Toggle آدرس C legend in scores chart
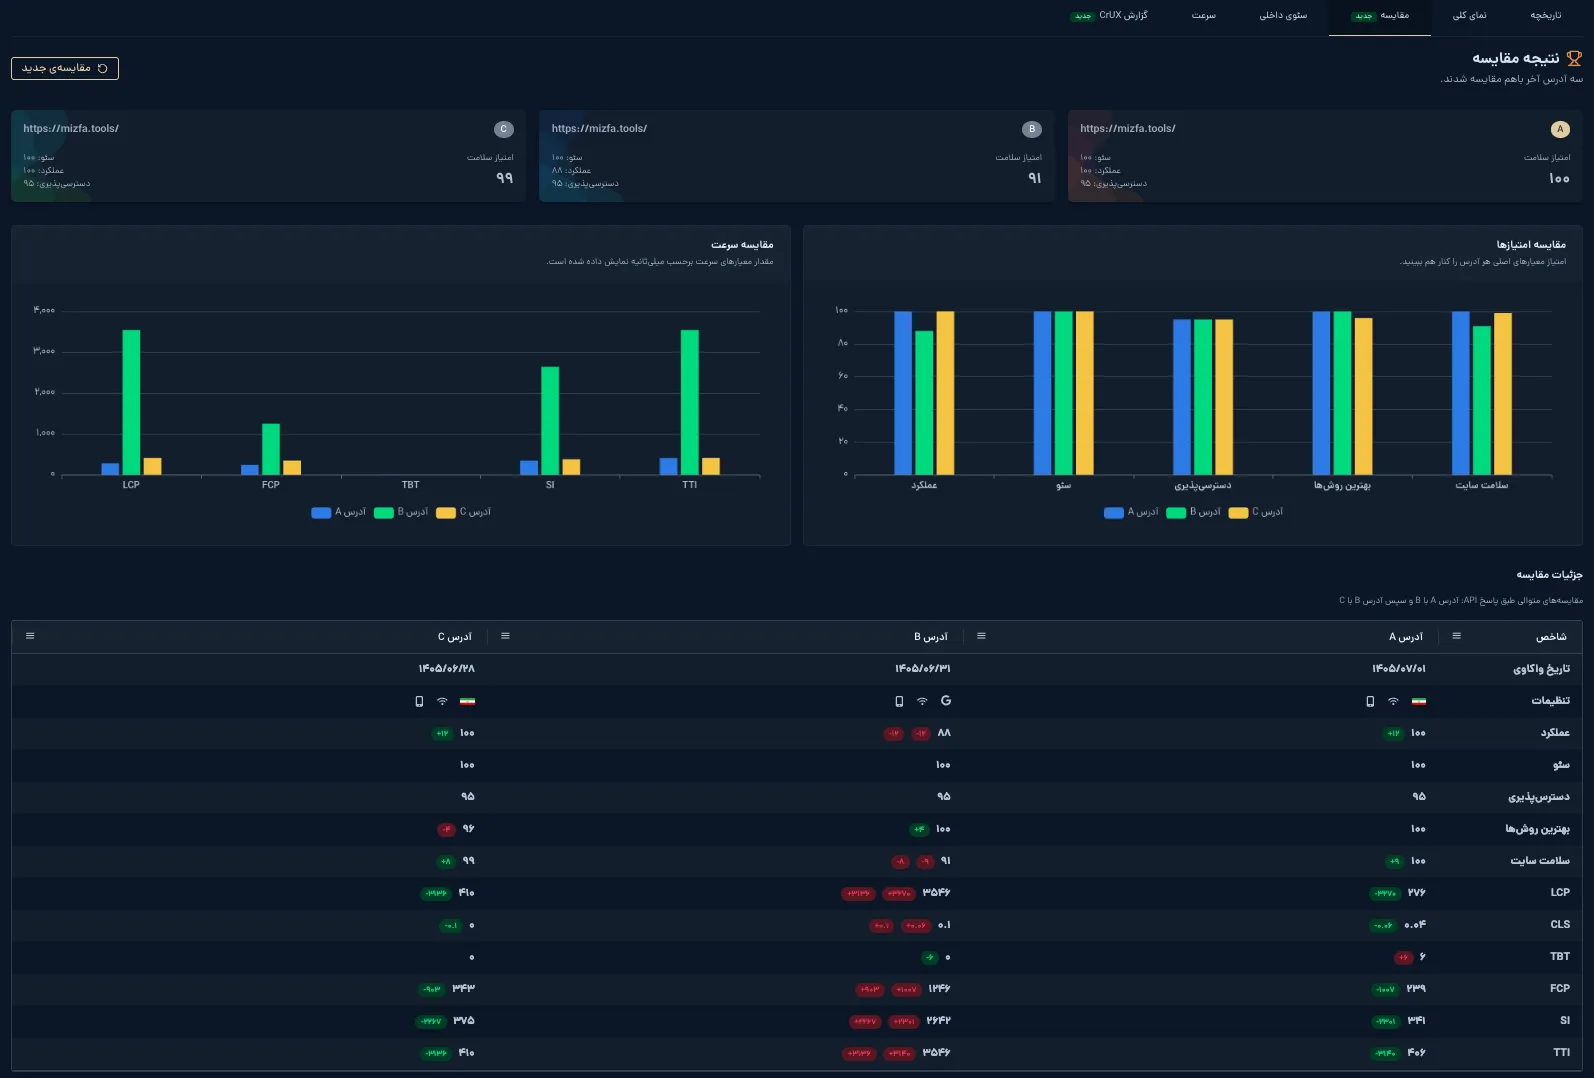 pos(1255,512)
